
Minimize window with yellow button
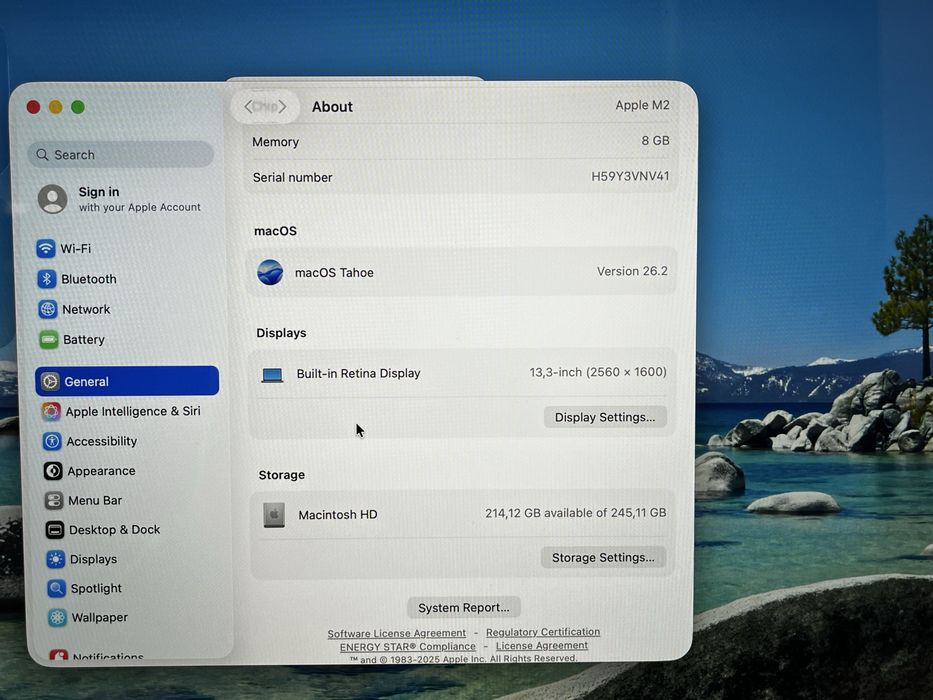(x=55, y=107)
